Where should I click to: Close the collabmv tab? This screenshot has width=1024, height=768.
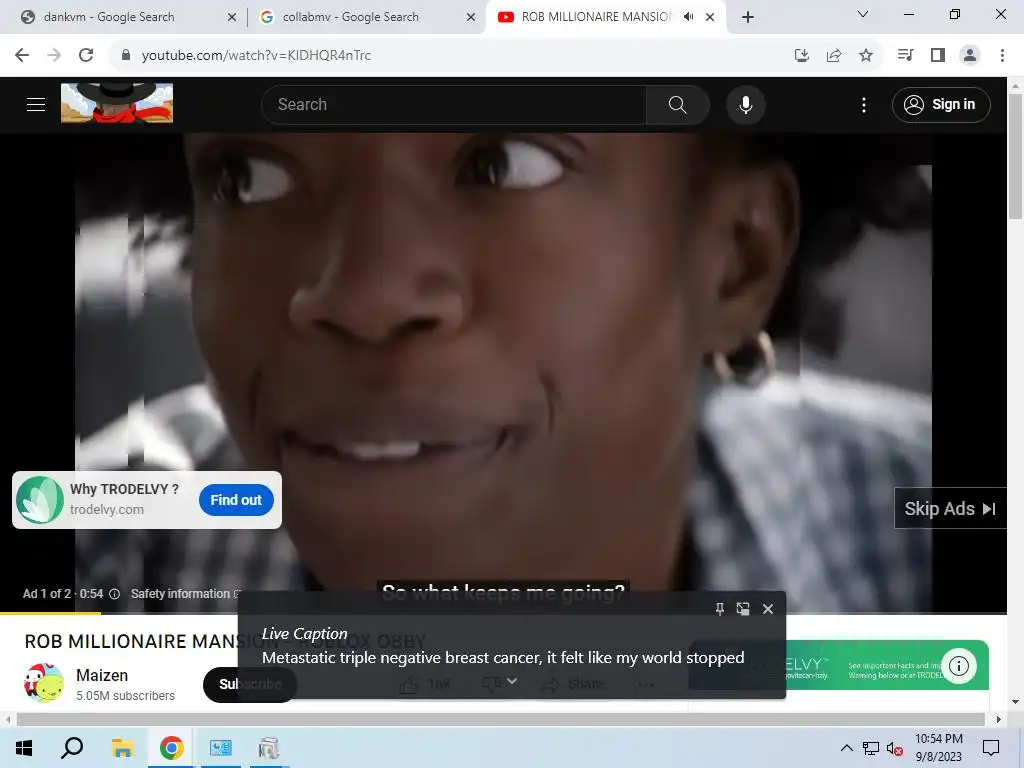(x=471, y=17)
